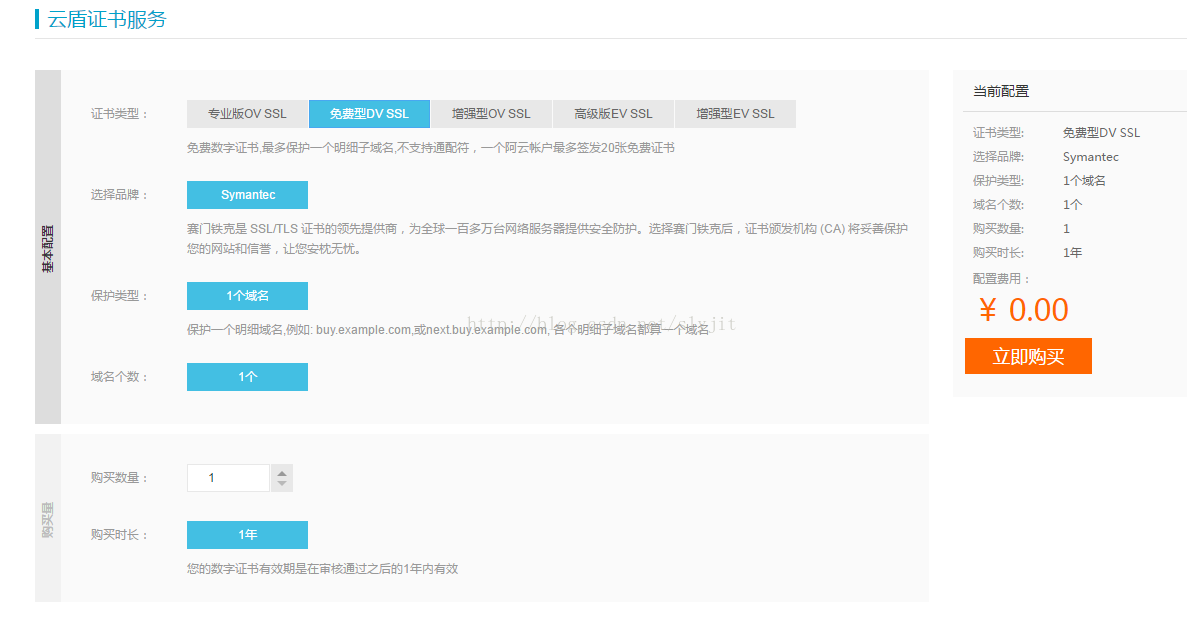The height and width of the screenshot is (627, 1187).
Task: Click the 当前配置 panel header
Action: 1001,92
